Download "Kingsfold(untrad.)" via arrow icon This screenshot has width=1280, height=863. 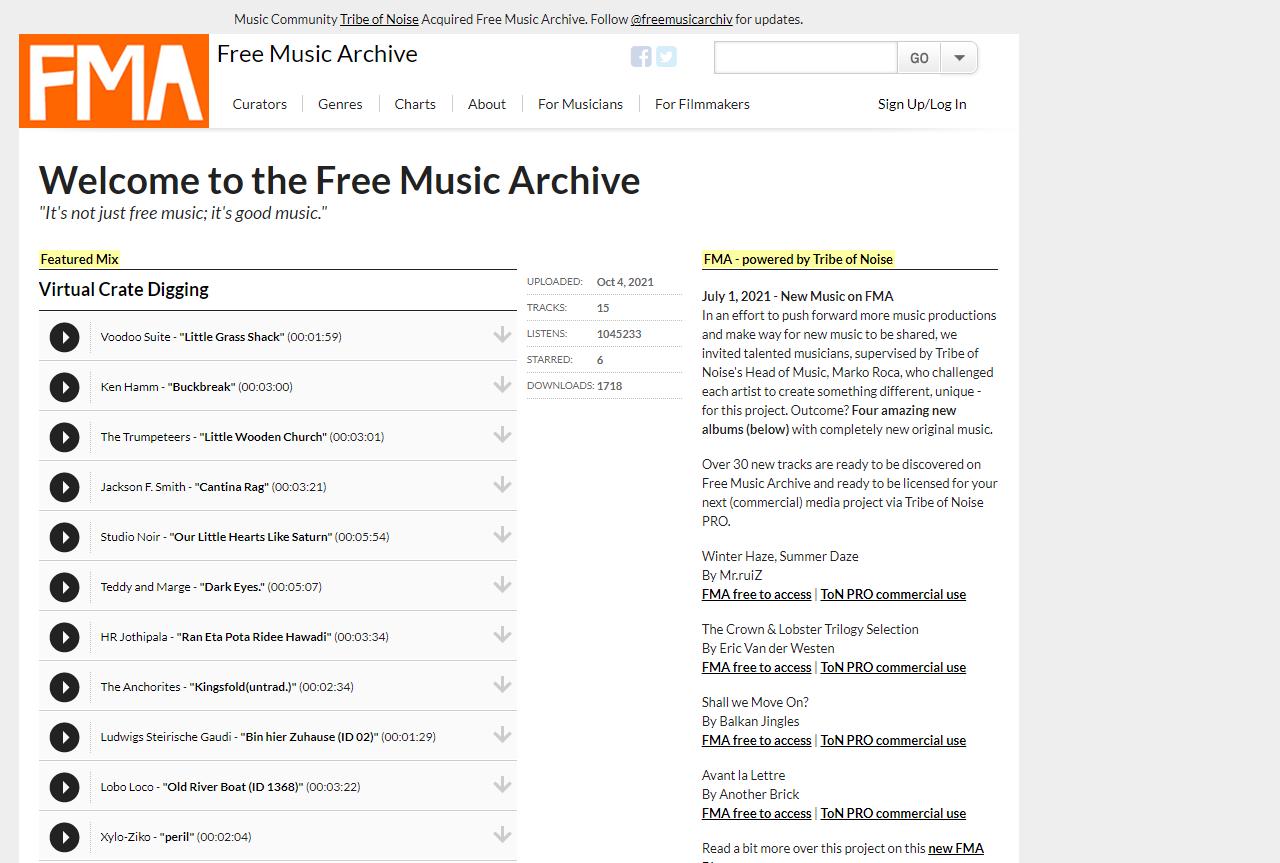(x=502, y=685)
